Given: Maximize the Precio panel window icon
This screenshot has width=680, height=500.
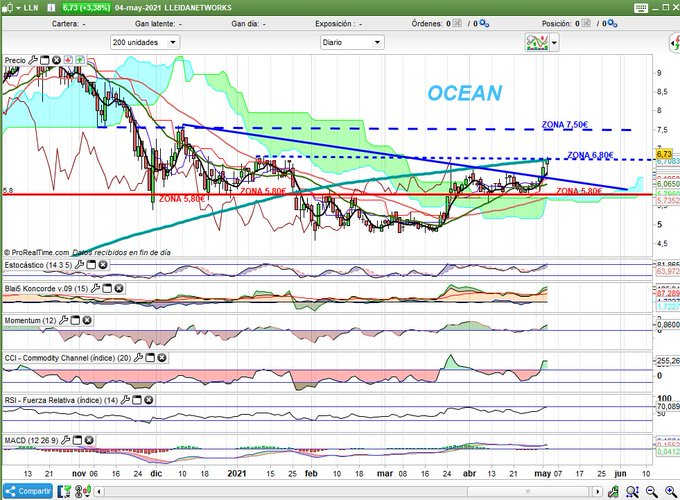Looking at the screenshot, I should point(45,60).
